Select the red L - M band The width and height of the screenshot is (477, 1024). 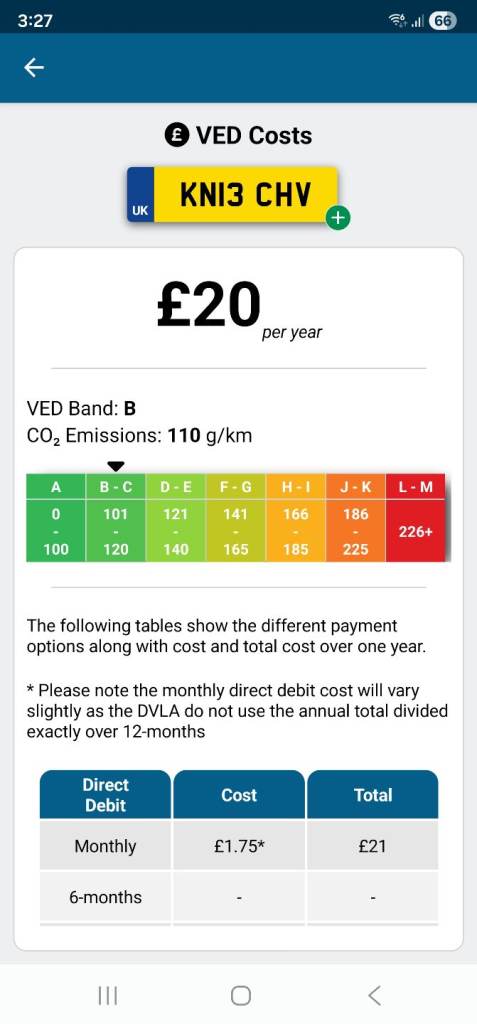416,517
